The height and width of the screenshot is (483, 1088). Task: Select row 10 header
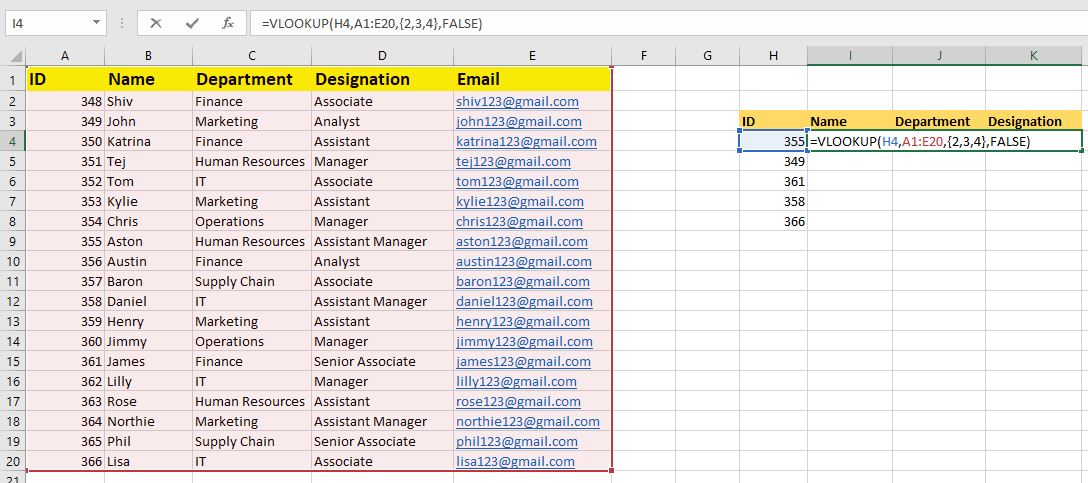pyautogui.click(x=13, y=261)
